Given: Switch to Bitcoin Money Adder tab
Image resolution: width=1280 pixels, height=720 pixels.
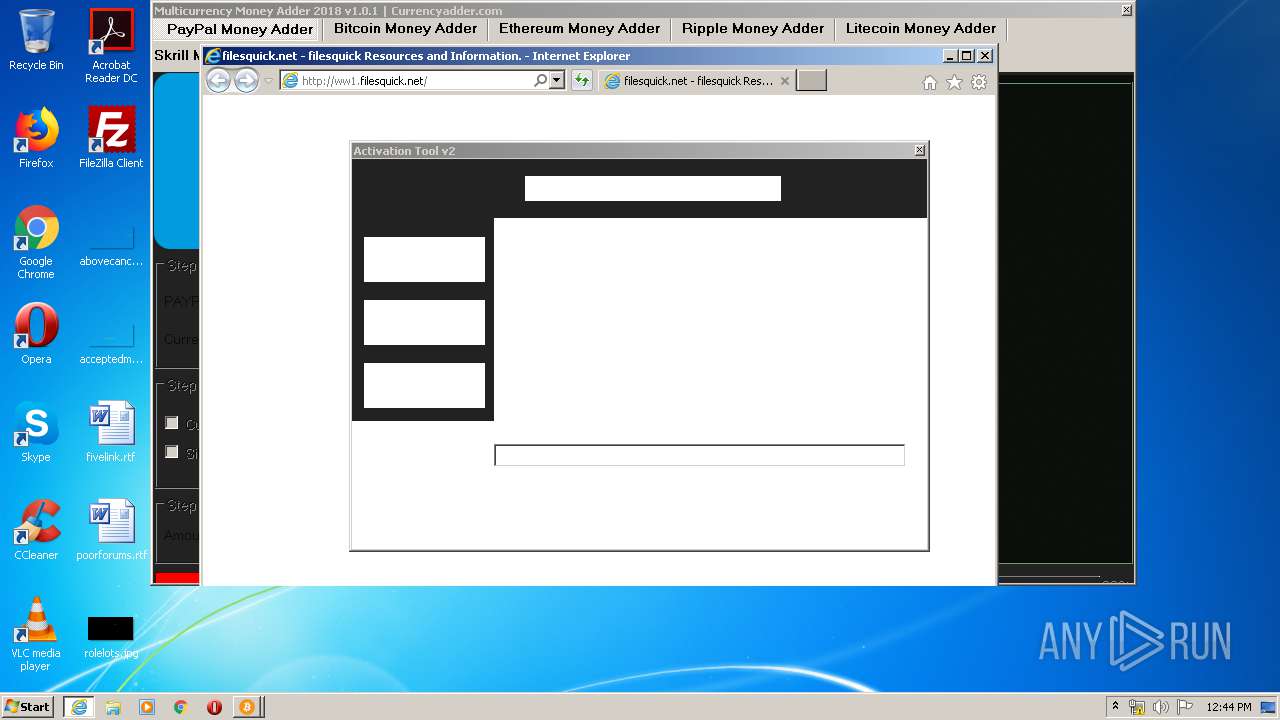Looking at the screenshot, I should [405, 29].
